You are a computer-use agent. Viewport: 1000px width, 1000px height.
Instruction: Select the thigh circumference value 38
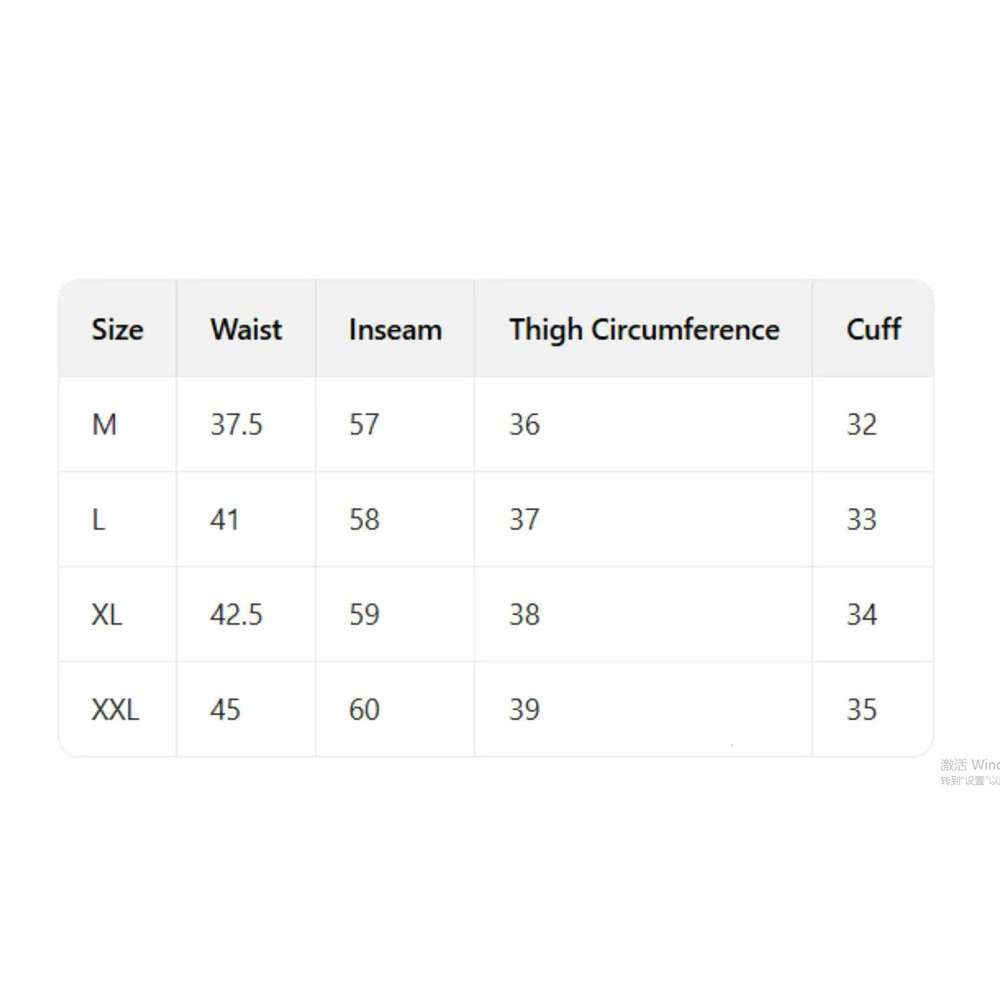pos(524,615)
